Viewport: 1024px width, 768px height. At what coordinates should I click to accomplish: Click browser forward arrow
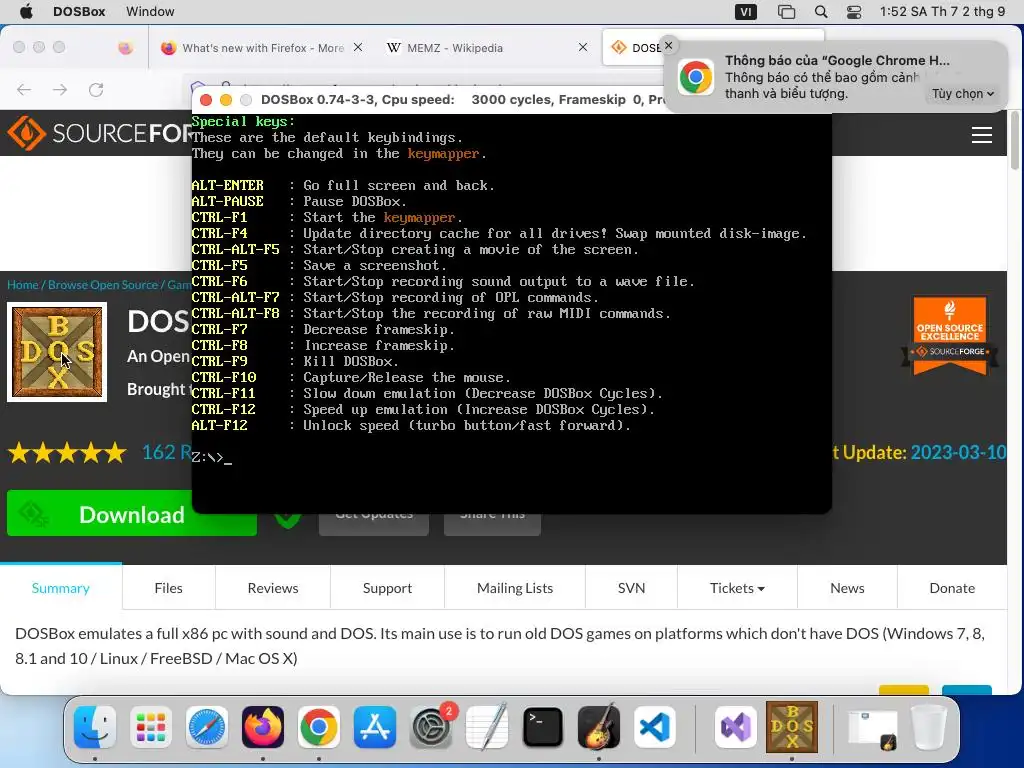(60, 89)
